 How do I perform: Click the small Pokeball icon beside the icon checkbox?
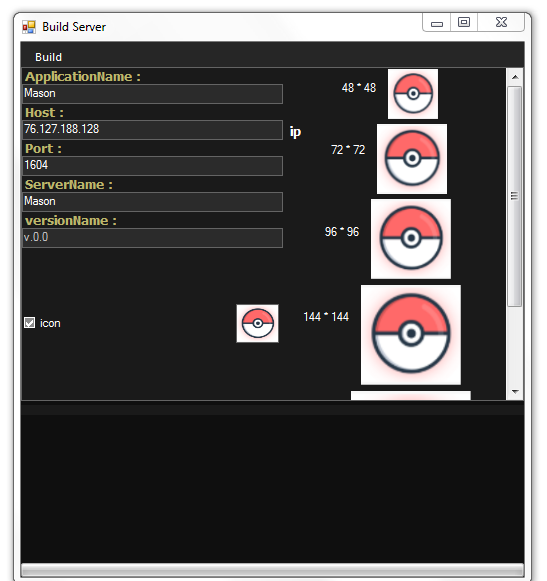tap(257, 323)
